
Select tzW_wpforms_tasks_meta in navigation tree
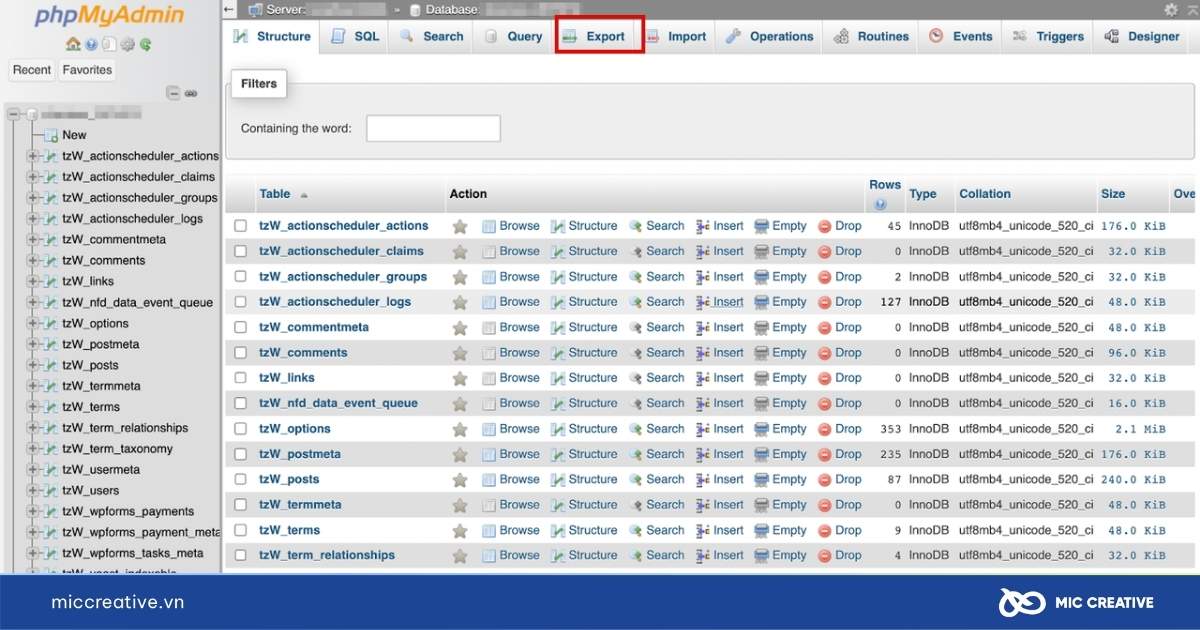[133, 553]
